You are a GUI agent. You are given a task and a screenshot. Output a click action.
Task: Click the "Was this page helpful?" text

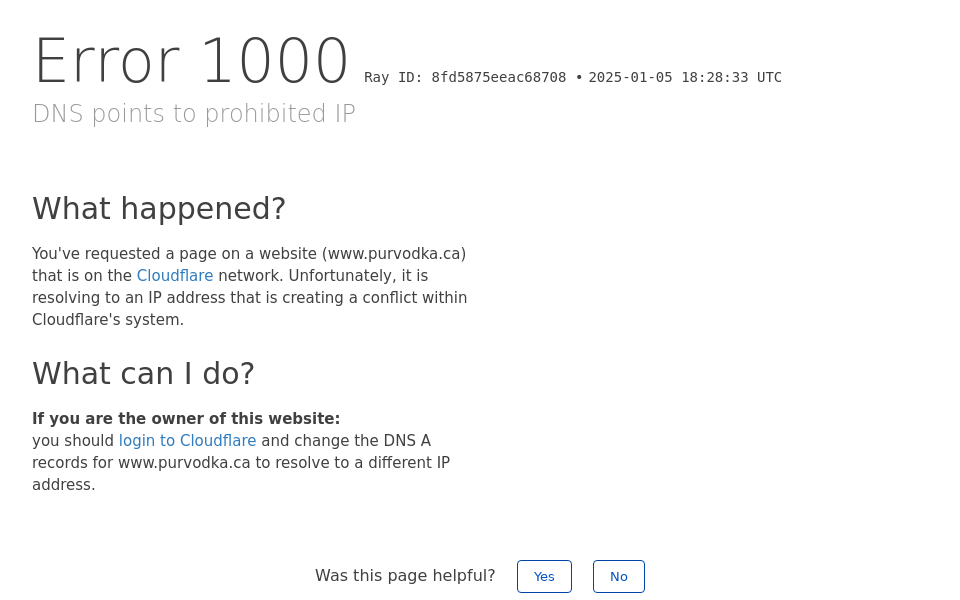tap(405, 576)
